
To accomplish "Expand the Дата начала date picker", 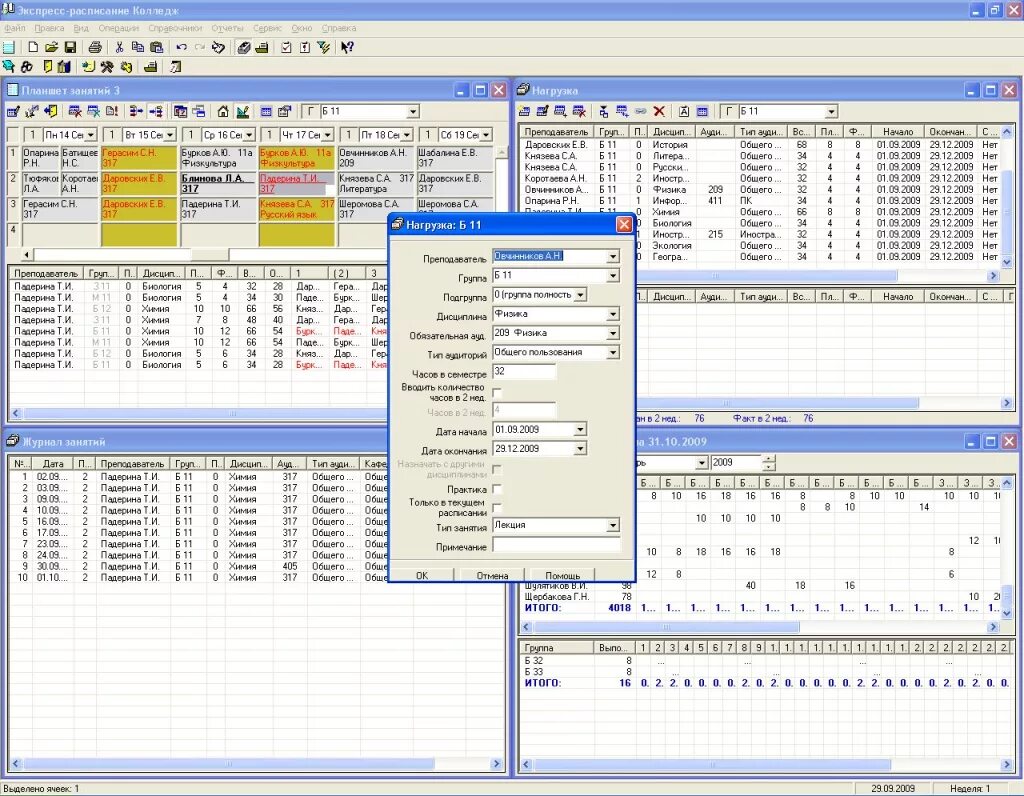I will pos(580,430).
